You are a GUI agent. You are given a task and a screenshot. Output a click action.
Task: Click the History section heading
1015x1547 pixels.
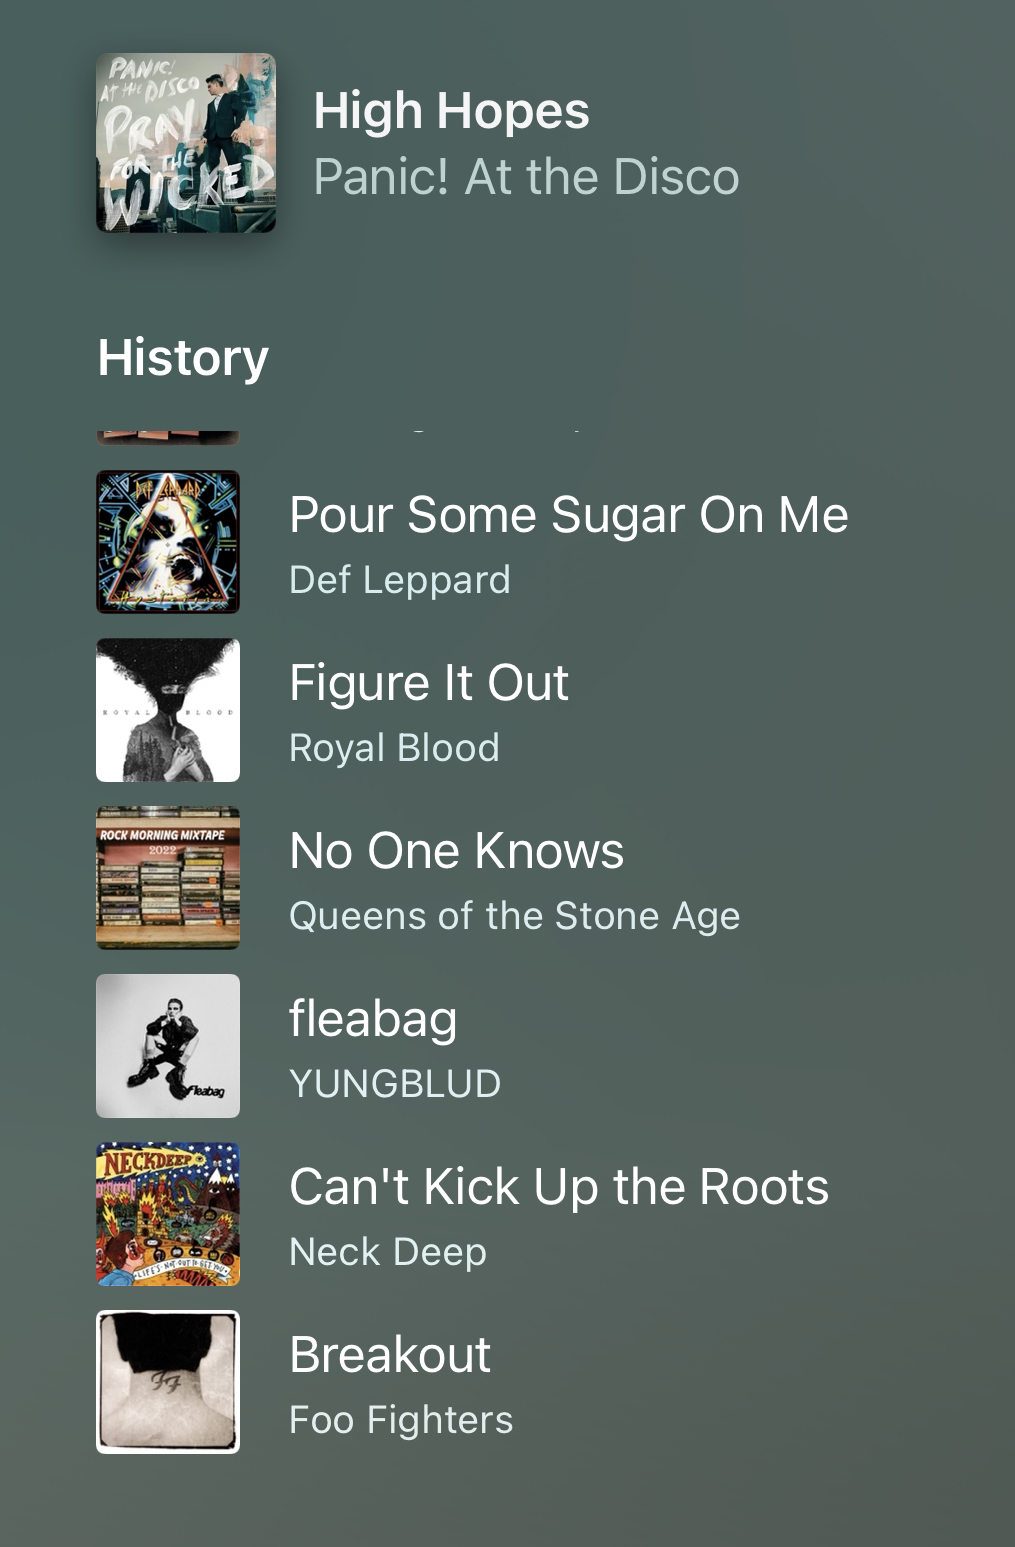click(183, 357)
